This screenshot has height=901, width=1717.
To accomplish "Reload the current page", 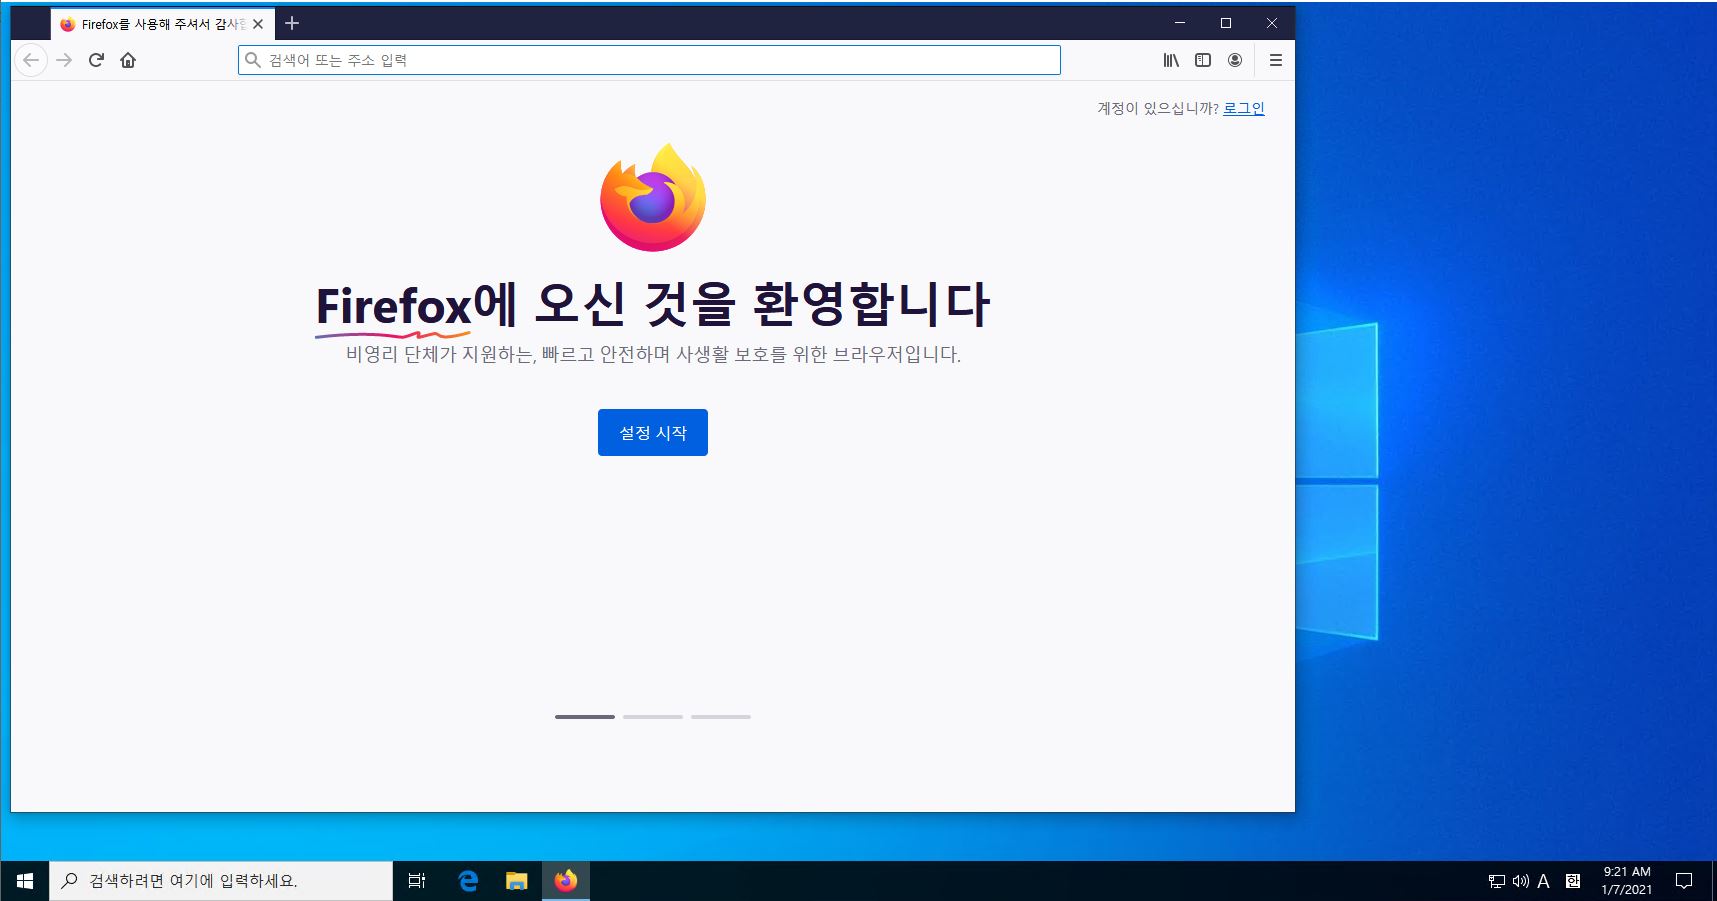I will 96,60.
